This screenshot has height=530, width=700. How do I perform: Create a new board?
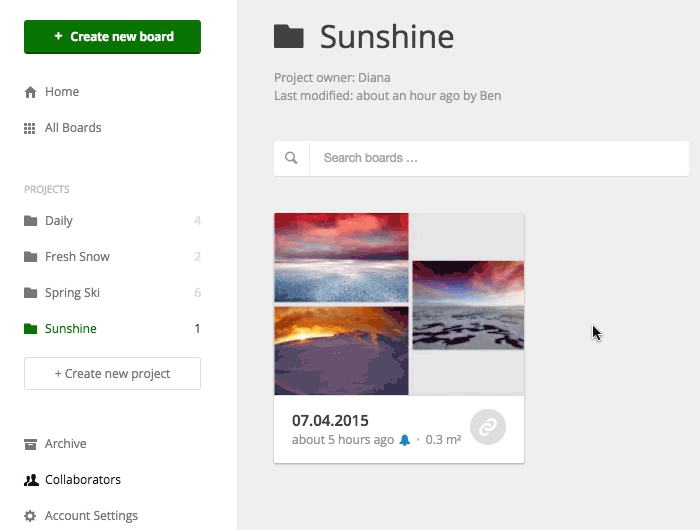click(x=112, y=37)
